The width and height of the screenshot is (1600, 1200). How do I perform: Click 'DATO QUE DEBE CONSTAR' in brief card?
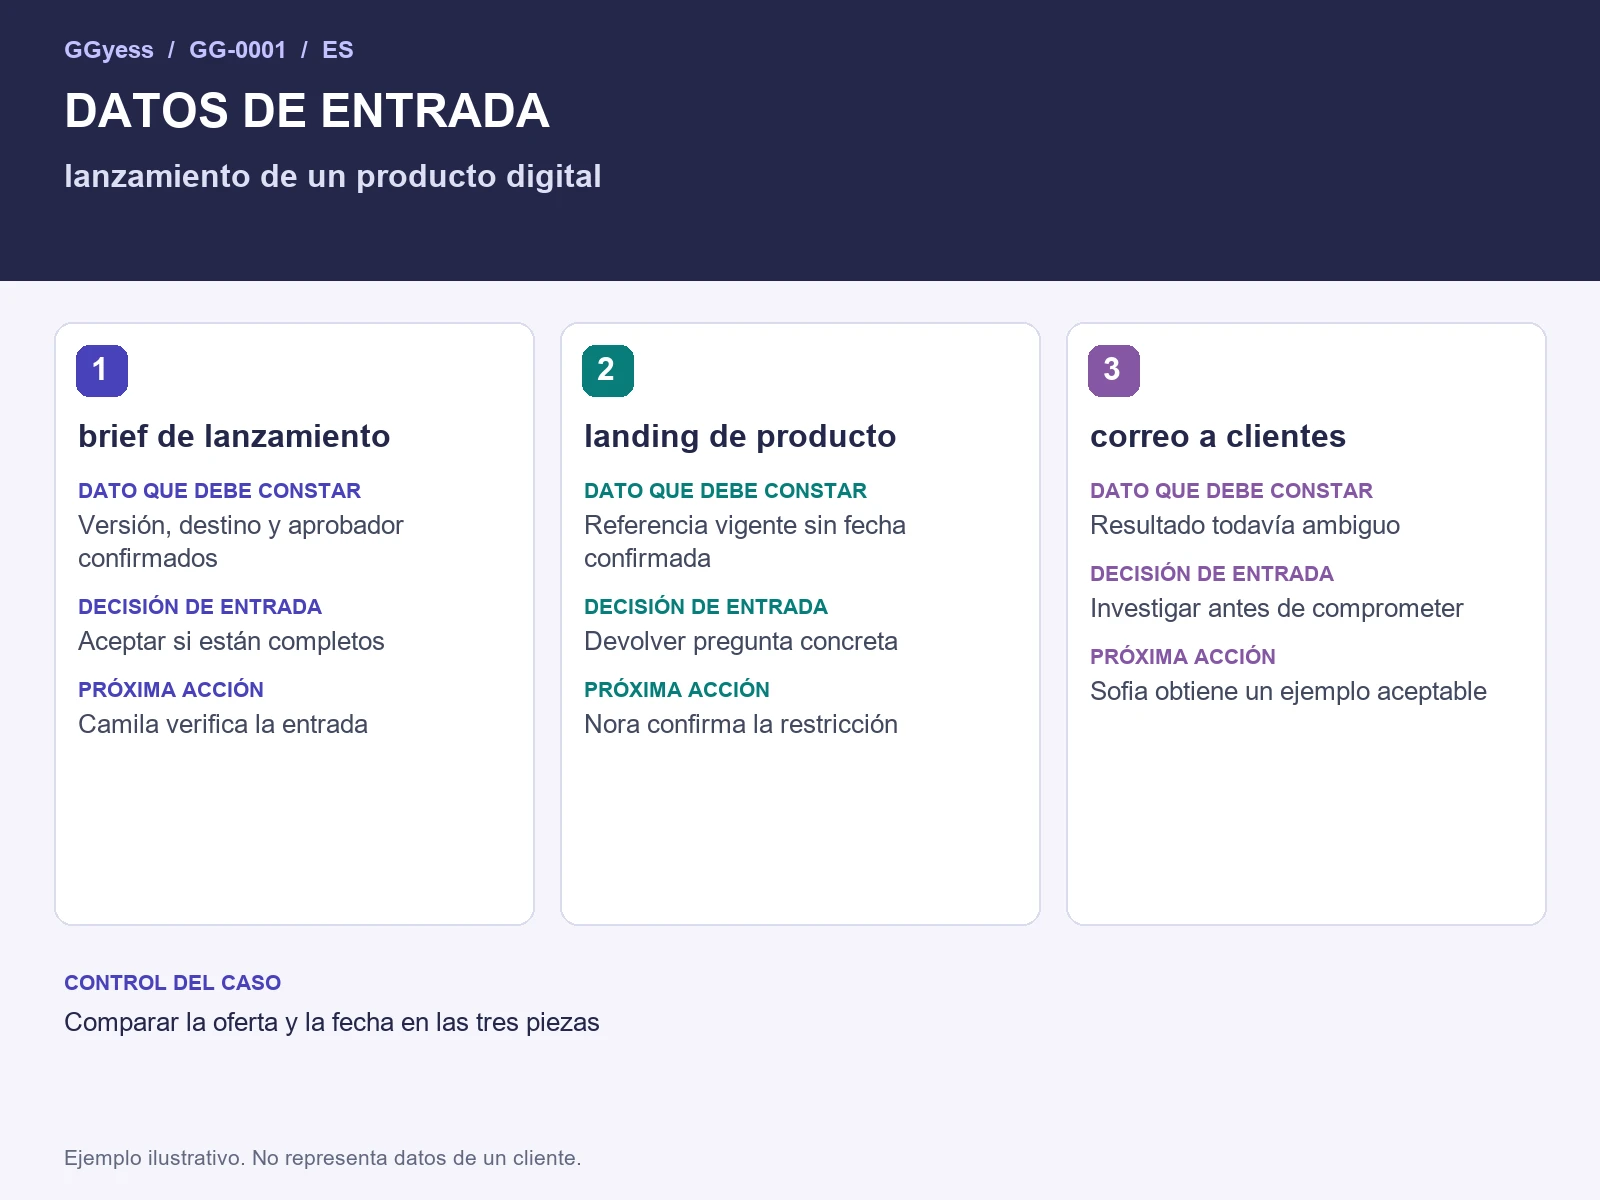tap(220, 491)
